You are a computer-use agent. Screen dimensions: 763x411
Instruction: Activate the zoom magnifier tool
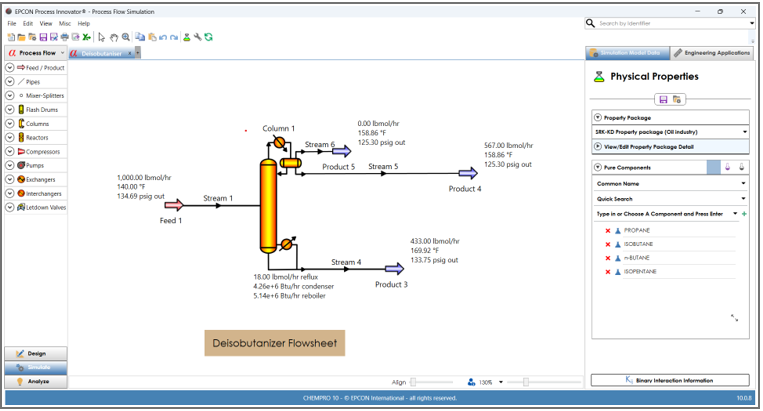126,37
